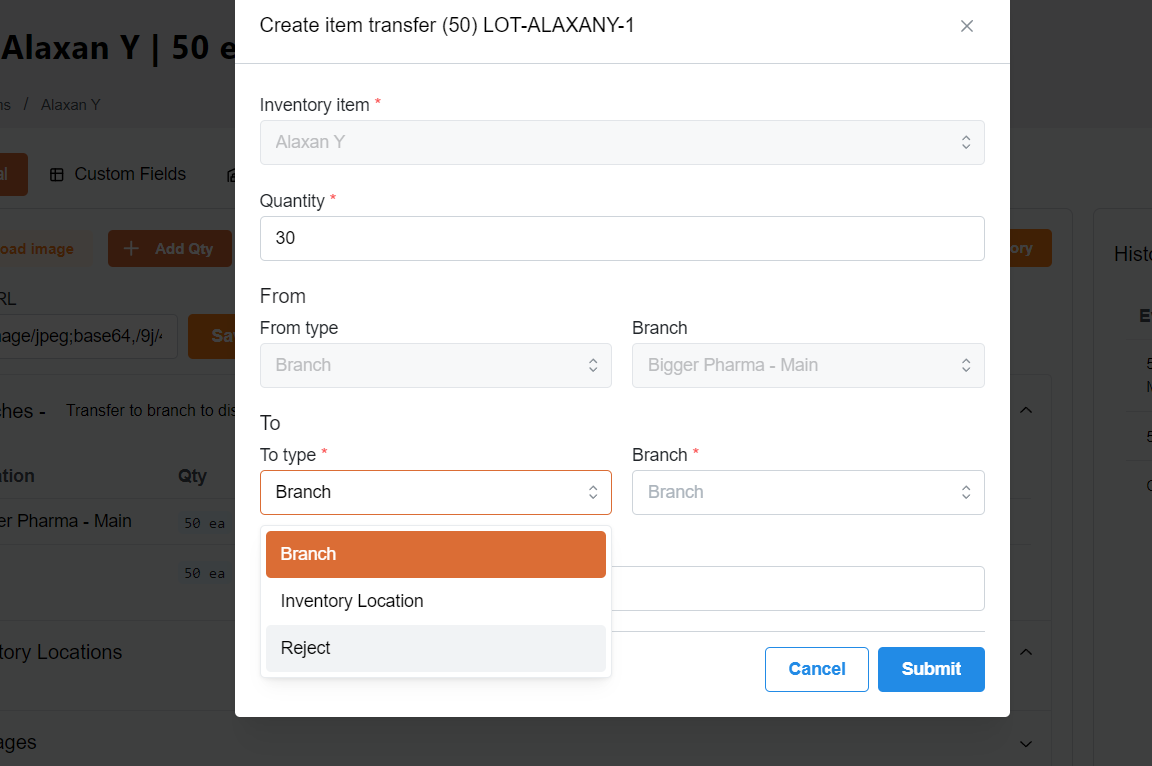Click the 50 ea total quantity below the Bigger Pharma row
Image resolution: width=1152 pixels, height=766 pixels.
coord(204,573)
